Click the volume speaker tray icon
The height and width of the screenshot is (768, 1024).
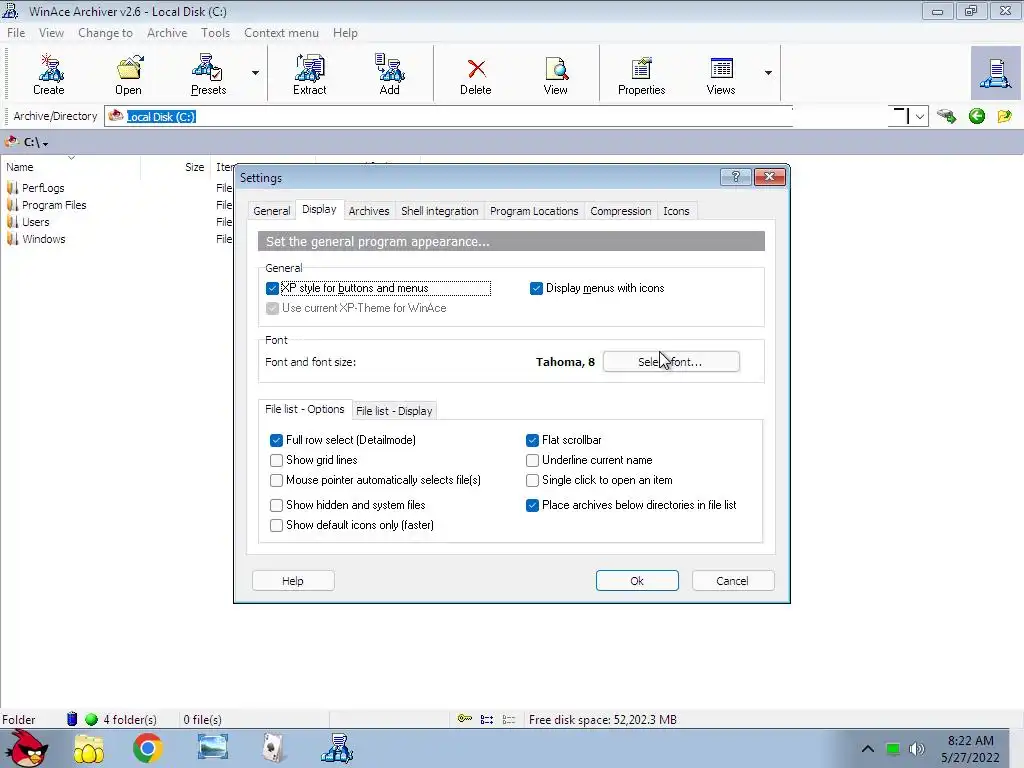coord(917,749)
